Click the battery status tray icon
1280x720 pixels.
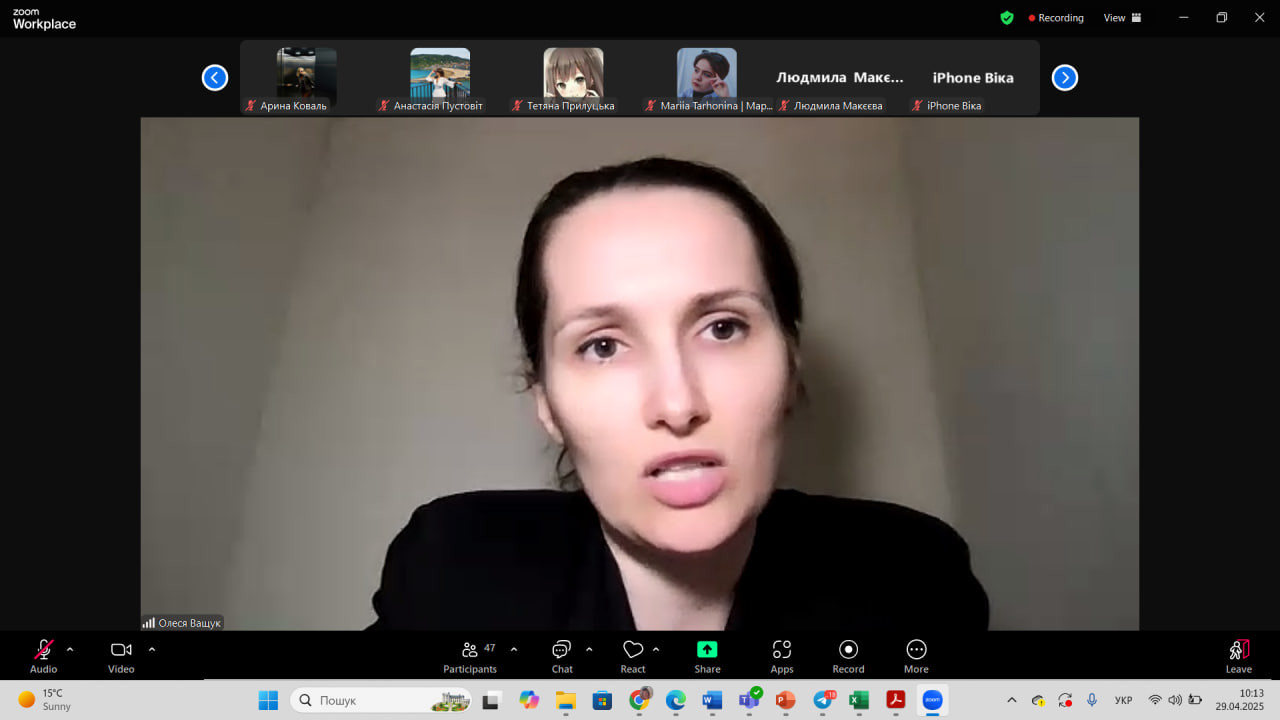(x=1195, y=700)
